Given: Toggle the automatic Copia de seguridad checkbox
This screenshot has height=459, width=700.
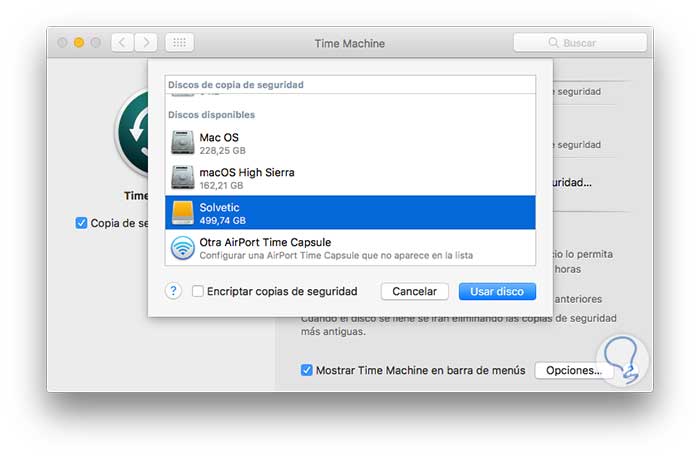Looking at the screenshot, I should click(x=81, y=223).
